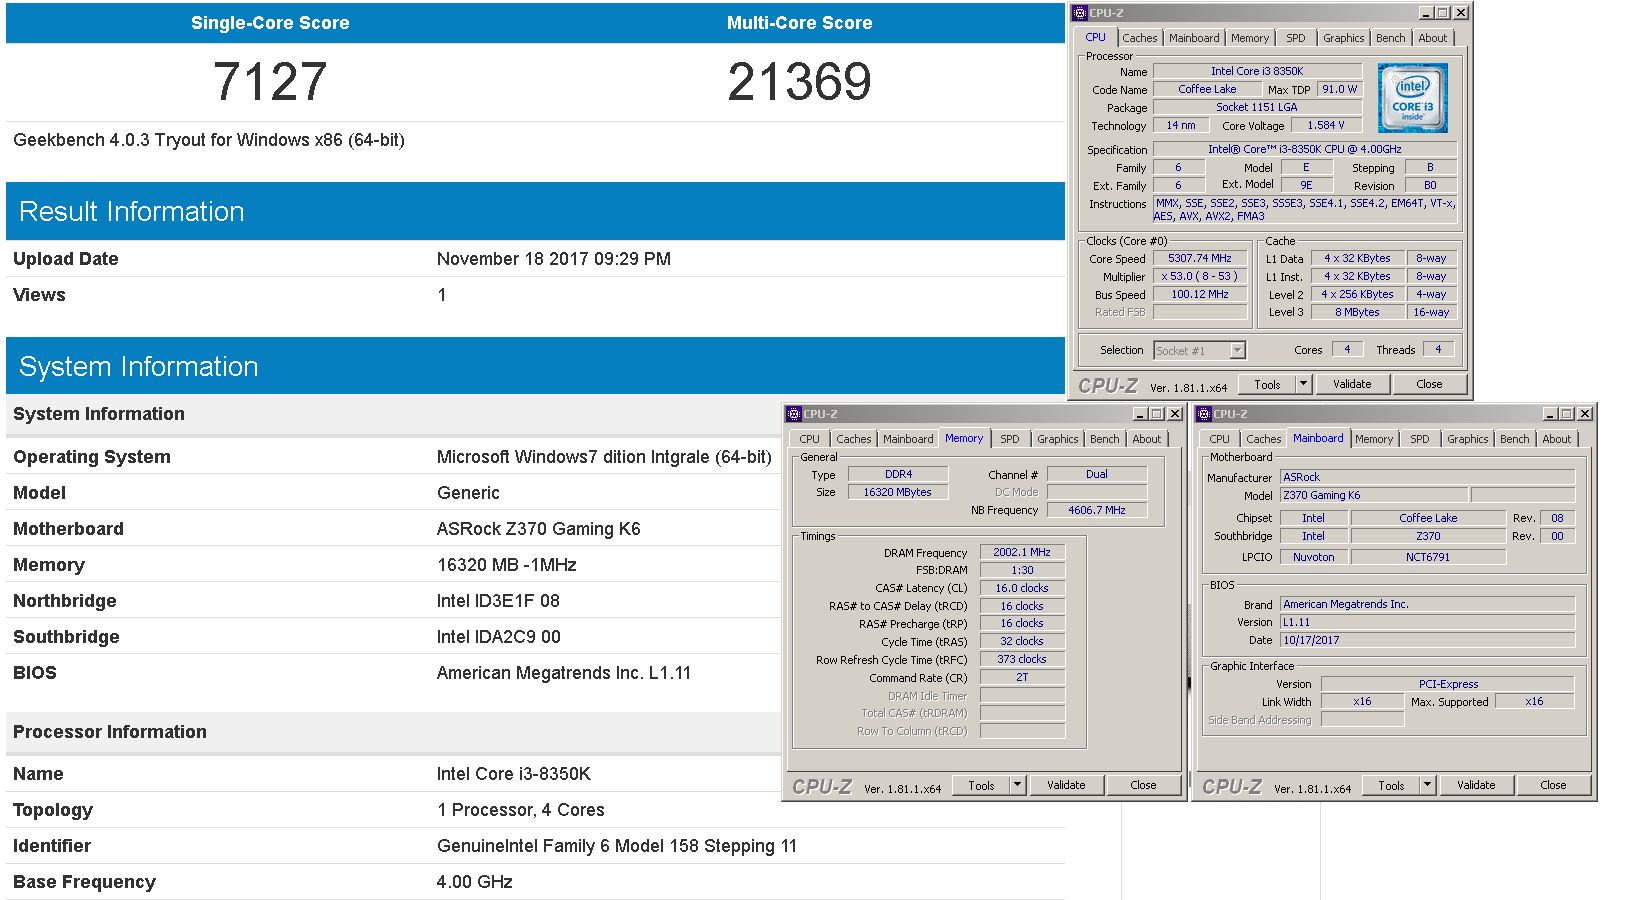Screen dimensions: 1639x900
Task: Expand Tools dropdown arrow in CPU window
Action: tap(1303, 384)
